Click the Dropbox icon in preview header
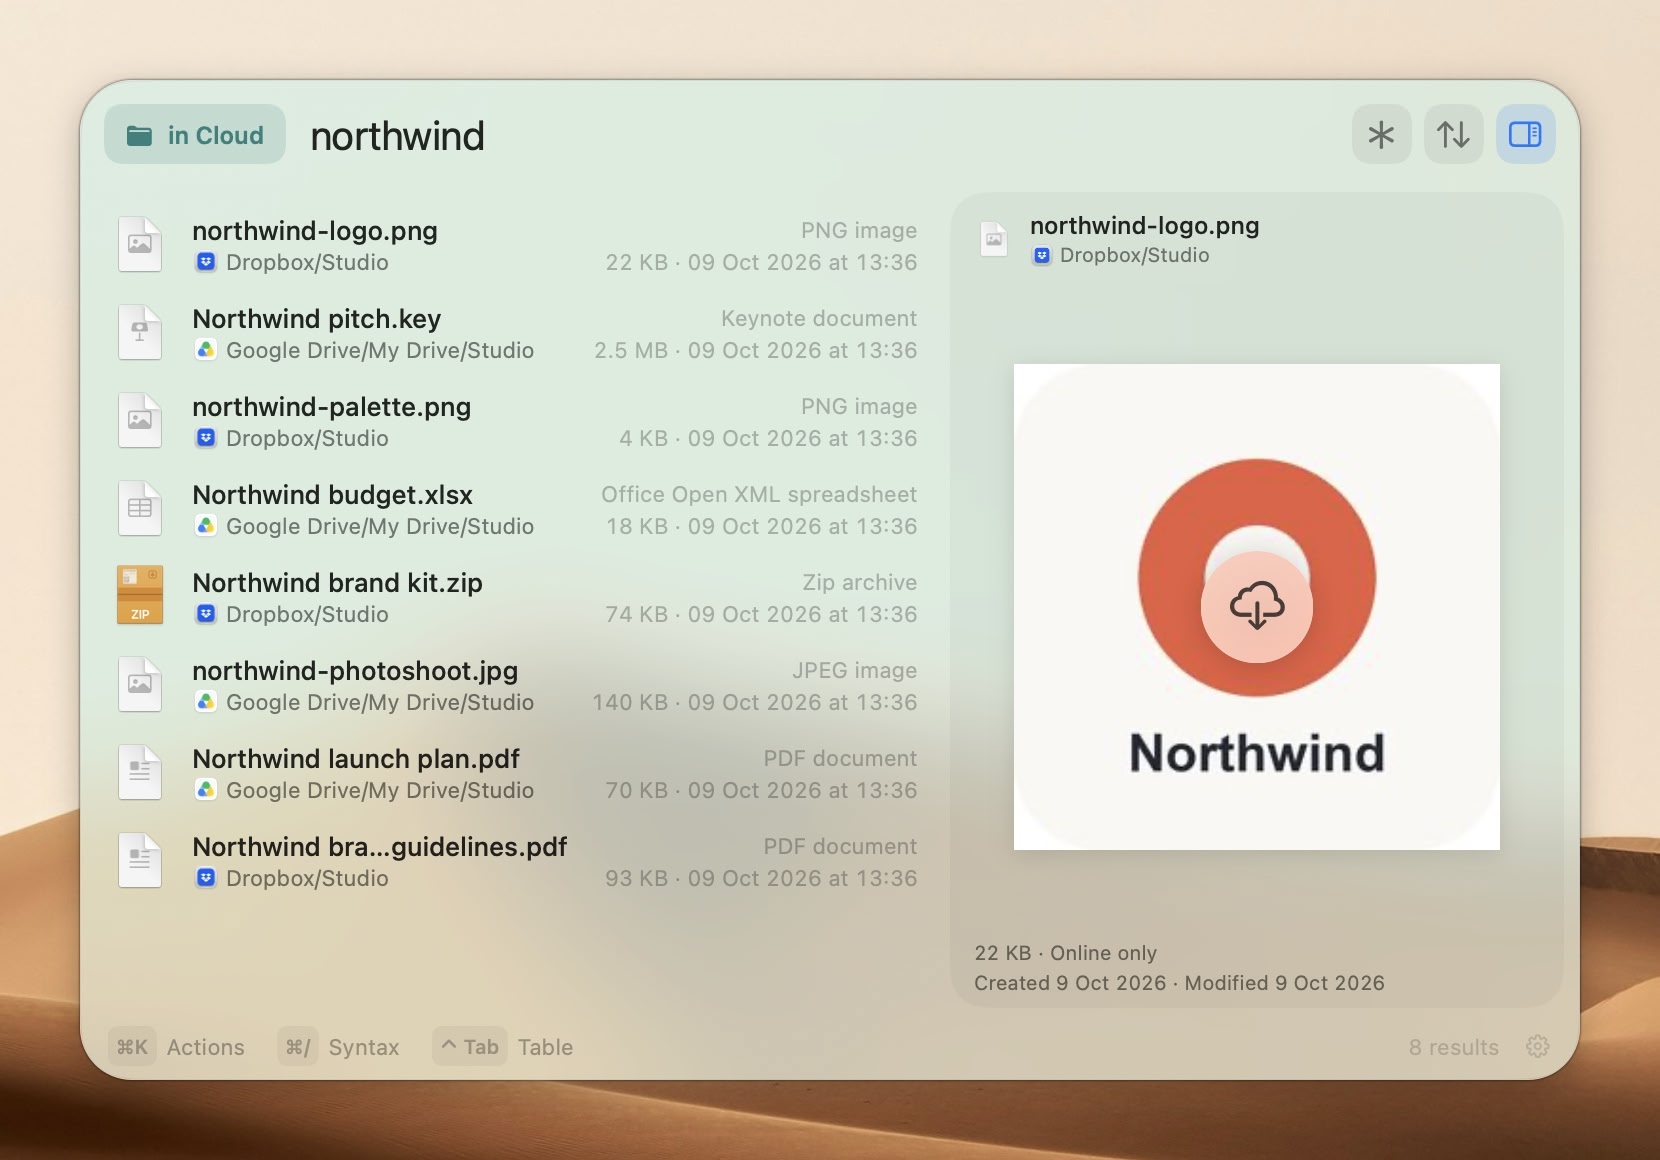Screen dimensions: 1660x1160 coord(1041,255)
